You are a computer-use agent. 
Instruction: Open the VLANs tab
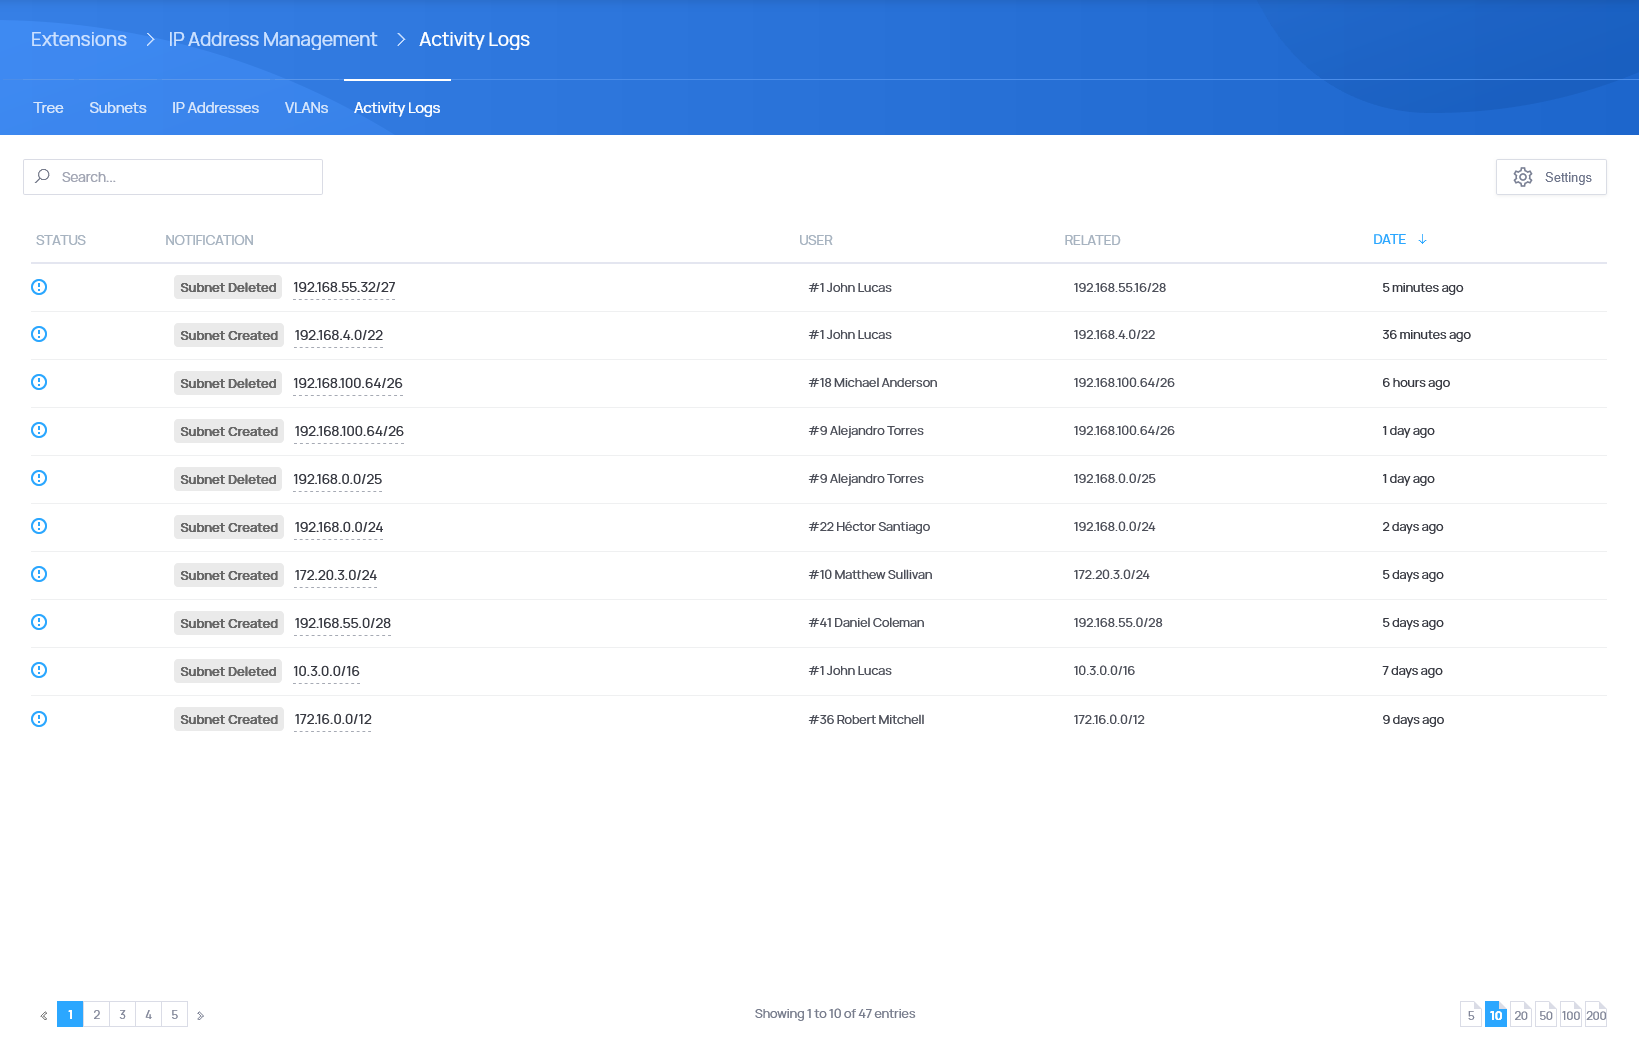click(x=306, y=108)
